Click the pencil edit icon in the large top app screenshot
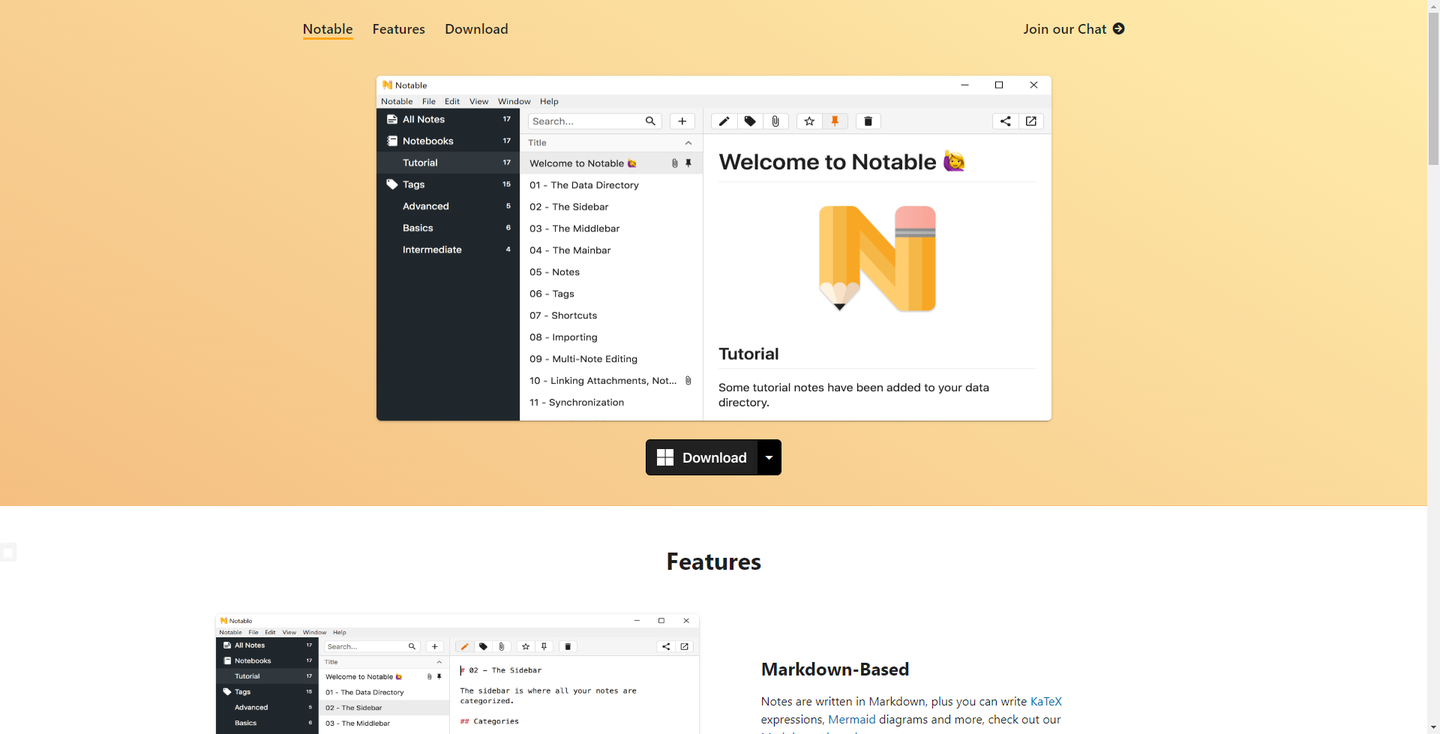1440x734 pixels. pos(724,121)
